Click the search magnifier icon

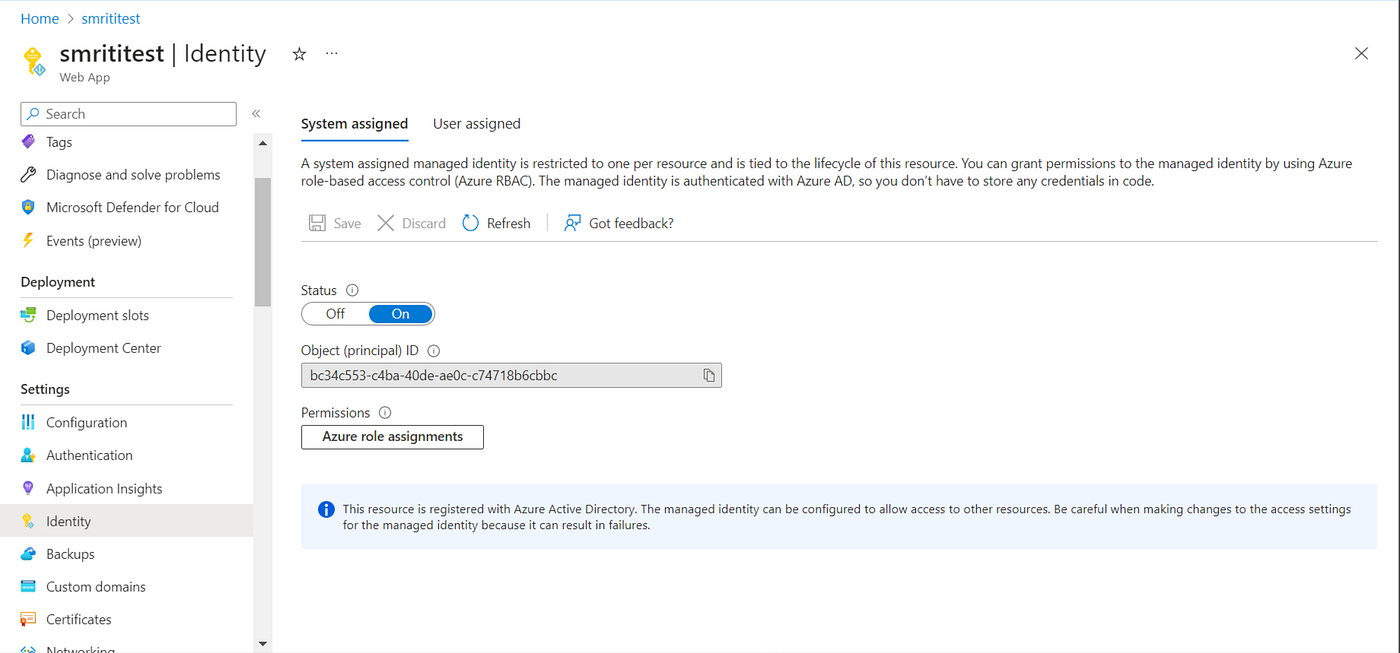[33, 114]
